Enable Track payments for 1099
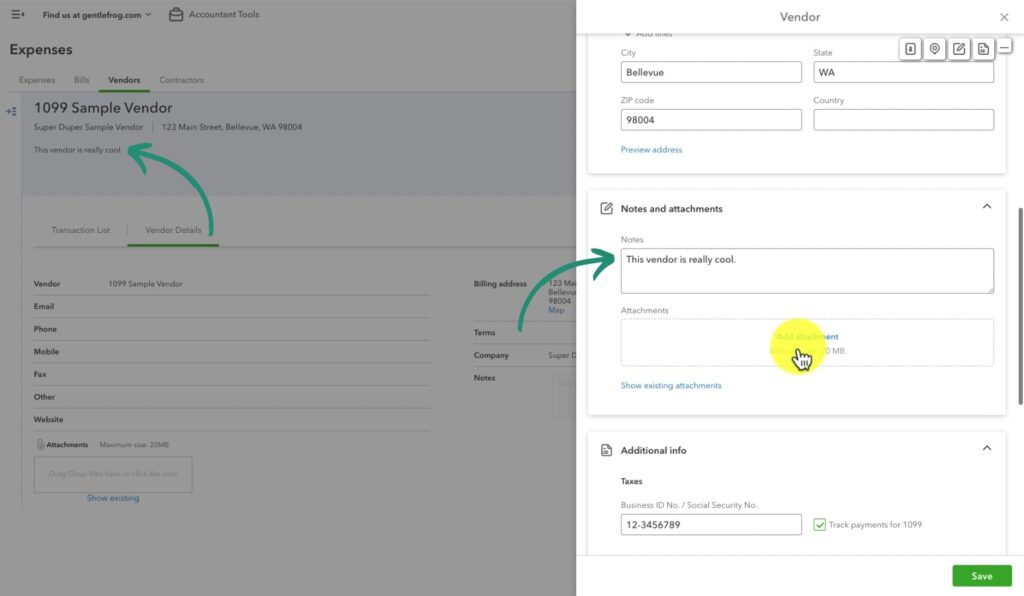The image size is (1024, 596). click(821, 524)
